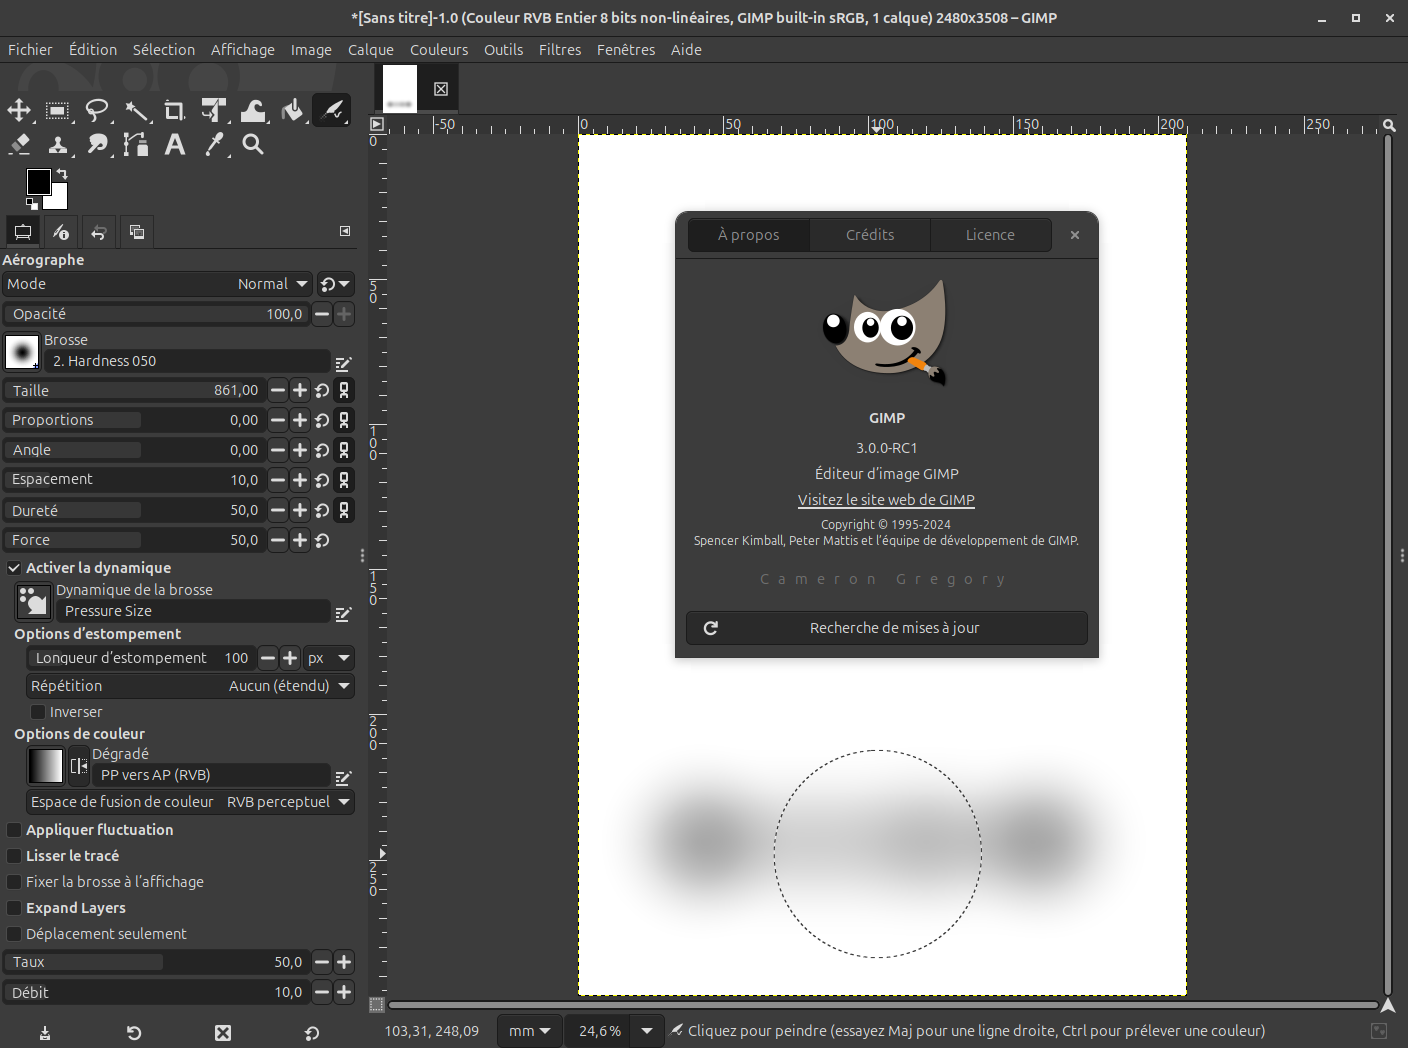Select the Clone stamp tool

(58, 145)
